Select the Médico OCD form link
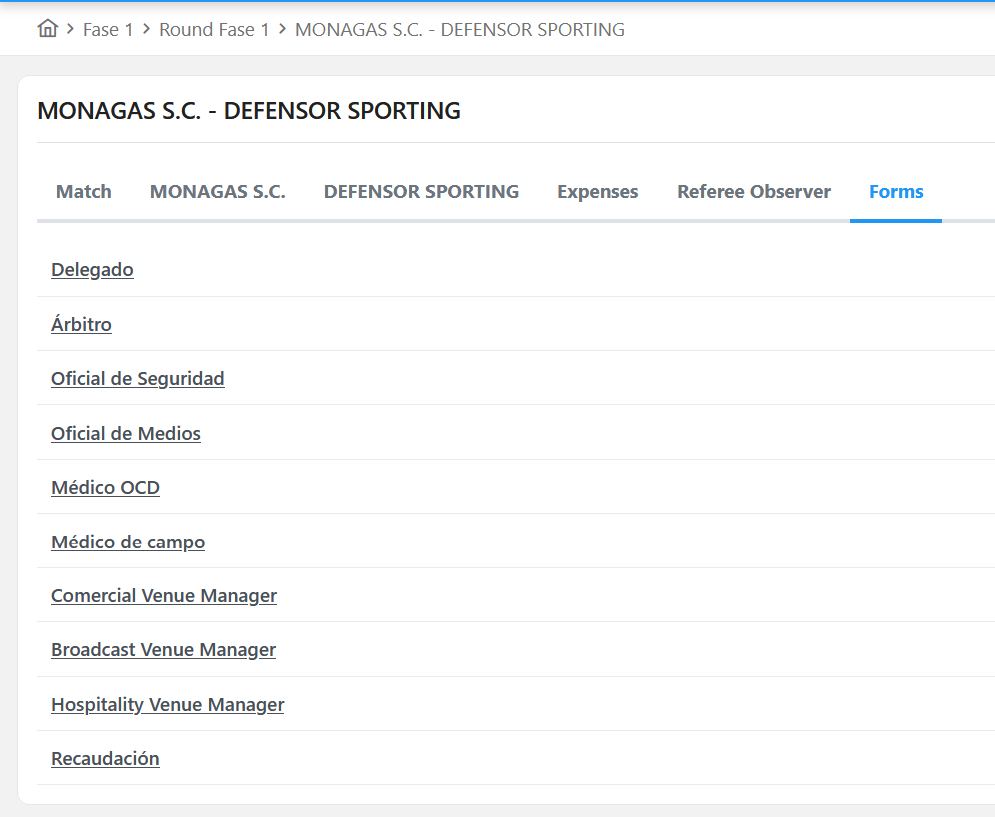Screen dimensions: 995x817 click(x=105, y=487)
